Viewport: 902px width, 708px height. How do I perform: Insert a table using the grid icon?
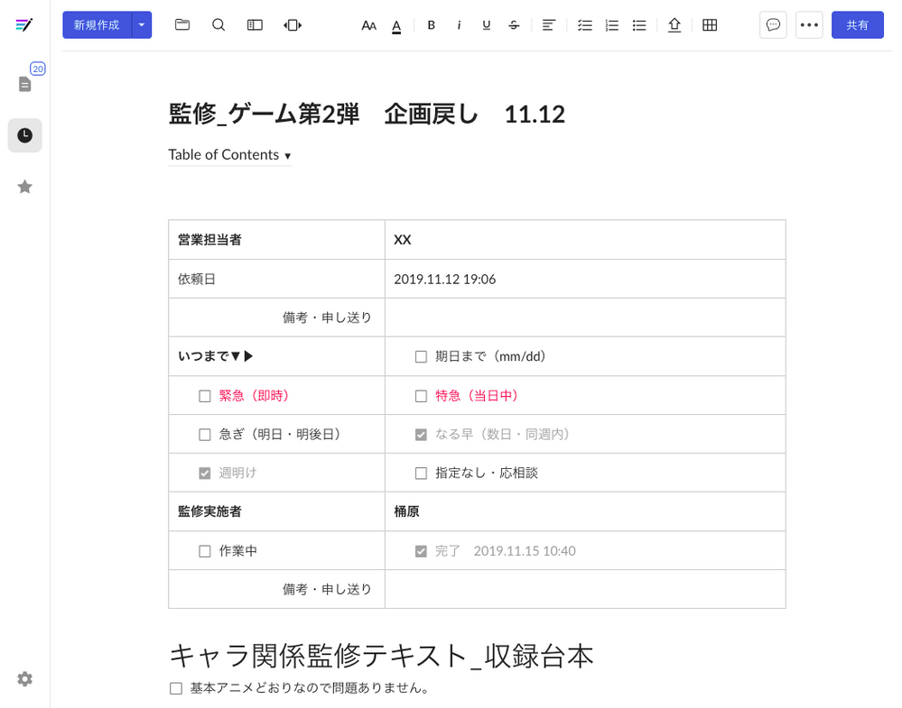710,25
